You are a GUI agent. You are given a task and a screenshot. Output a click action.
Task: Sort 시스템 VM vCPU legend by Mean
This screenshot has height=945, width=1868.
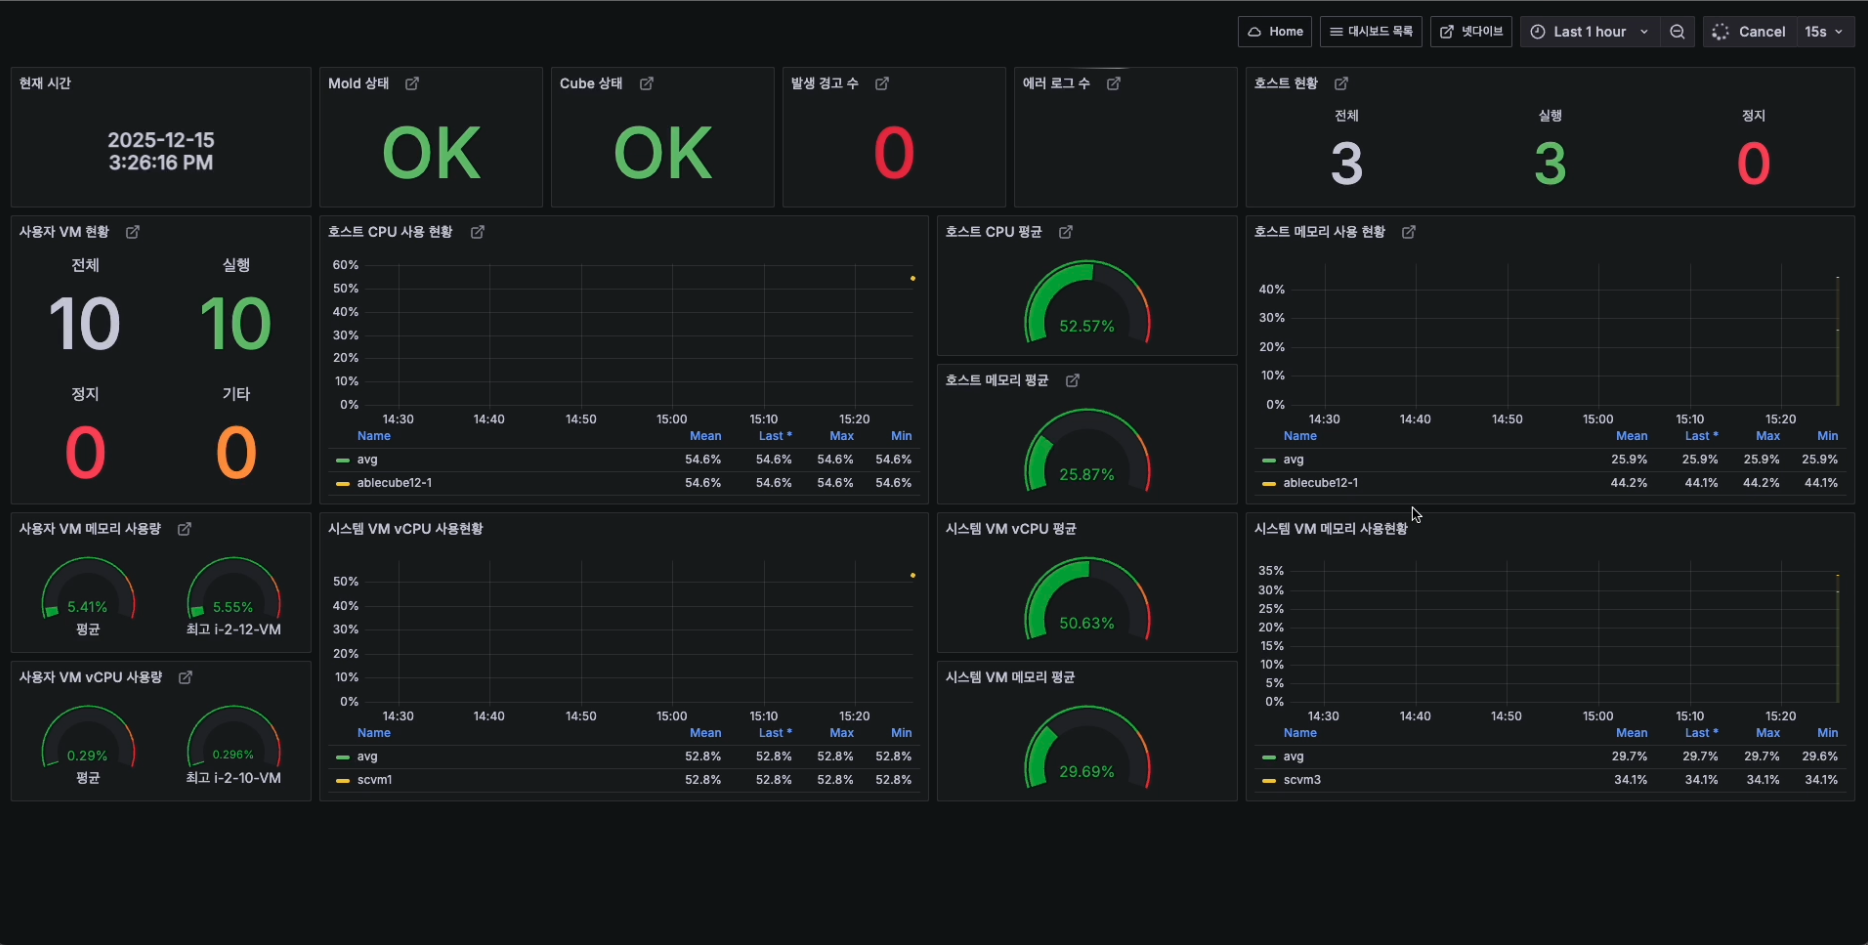click(x=705, y=733)
